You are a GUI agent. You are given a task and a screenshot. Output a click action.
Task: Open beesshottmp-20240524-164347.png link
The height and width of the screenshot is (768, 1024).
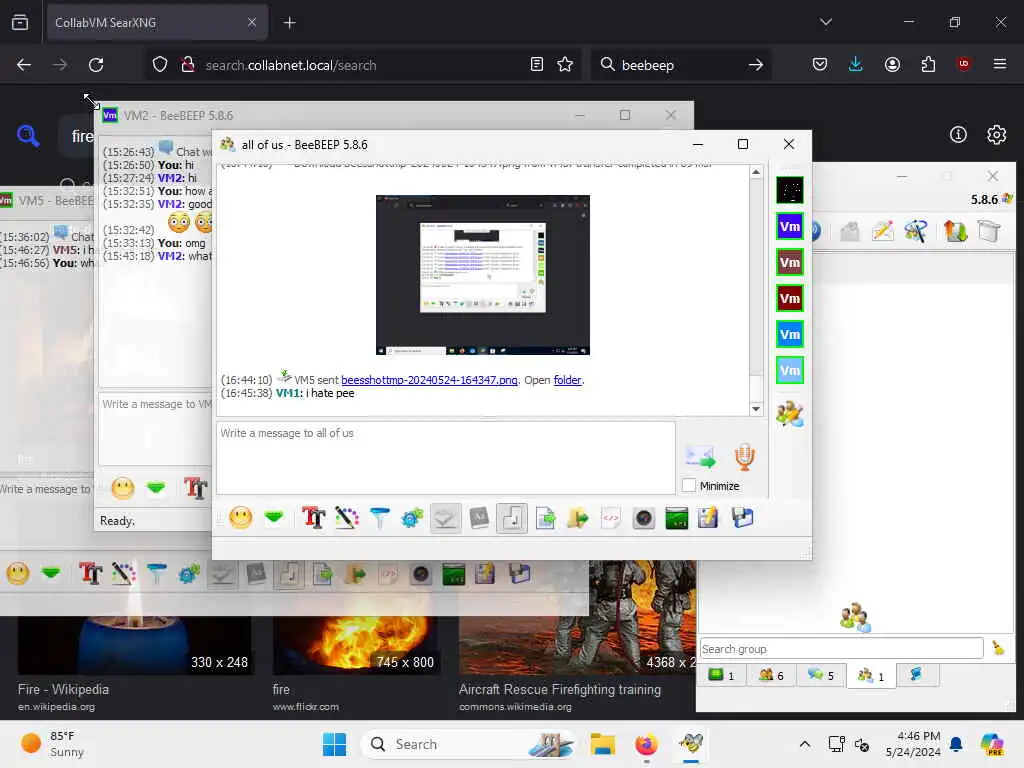[x=429, y=380]
